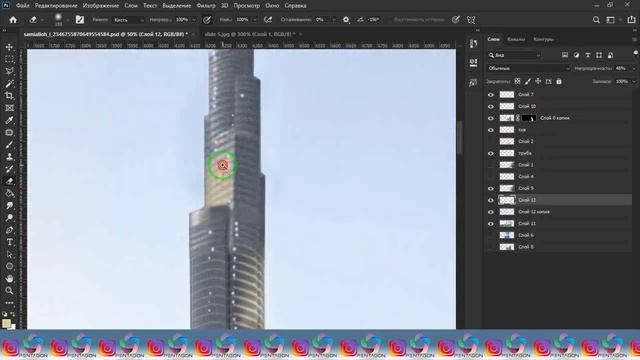Click the Share icon at top right
Image resolution: width=640 pixels, height=360 pixels.
coord(631,20)
